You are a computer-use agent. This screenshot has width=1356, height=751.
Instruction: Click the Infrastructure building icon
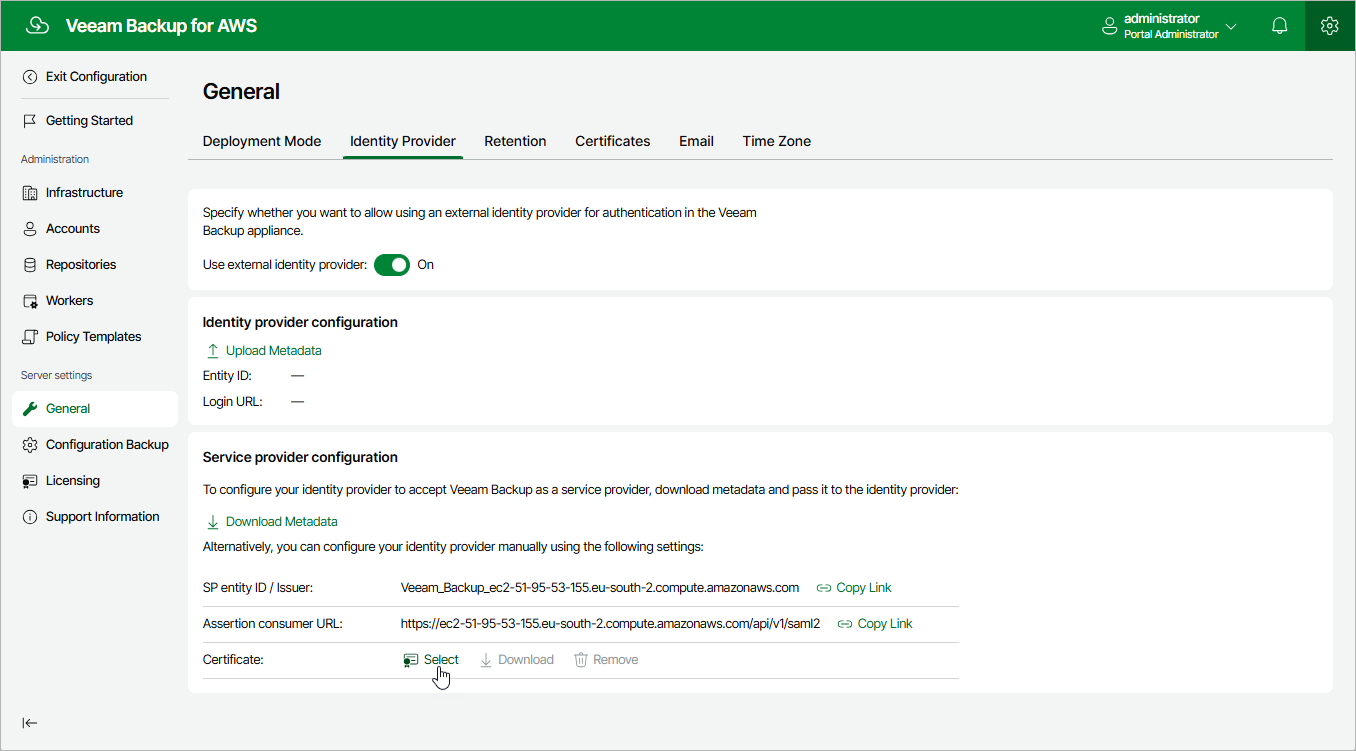[30, 193]
